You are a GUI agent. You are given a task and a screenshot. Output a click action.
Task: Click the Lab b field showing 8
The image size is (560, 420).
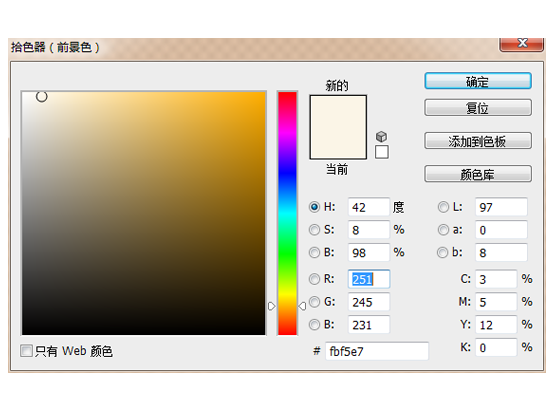tap(501, 252)
